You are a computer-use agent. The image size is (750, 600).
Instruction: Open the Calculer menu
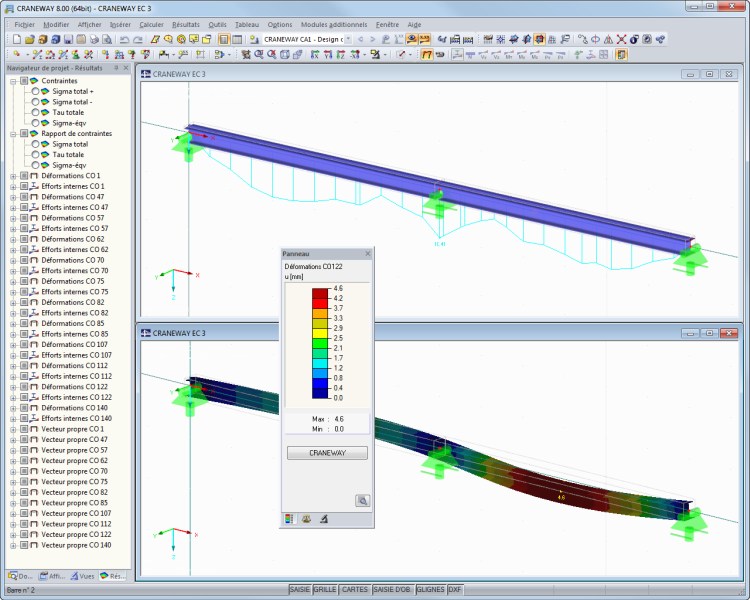[x=151, y=24]
